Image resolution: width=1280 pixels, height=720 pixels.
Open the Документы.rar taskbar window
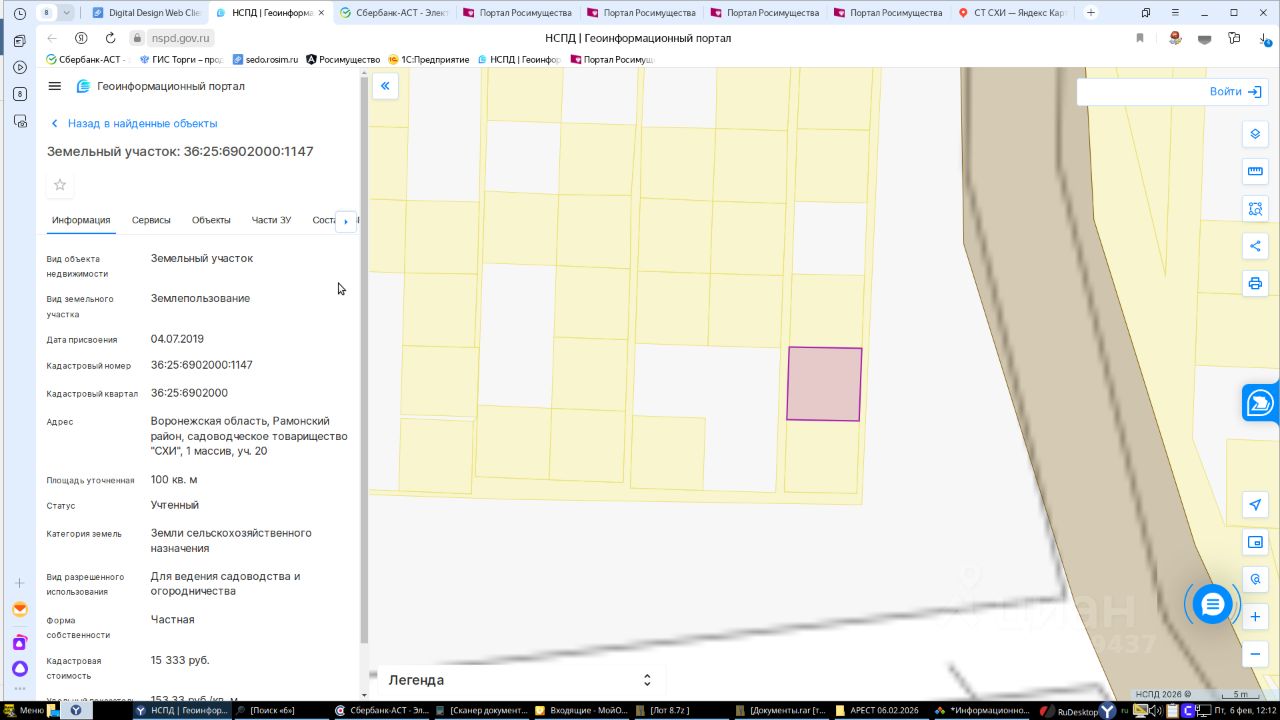click(781, 711)
